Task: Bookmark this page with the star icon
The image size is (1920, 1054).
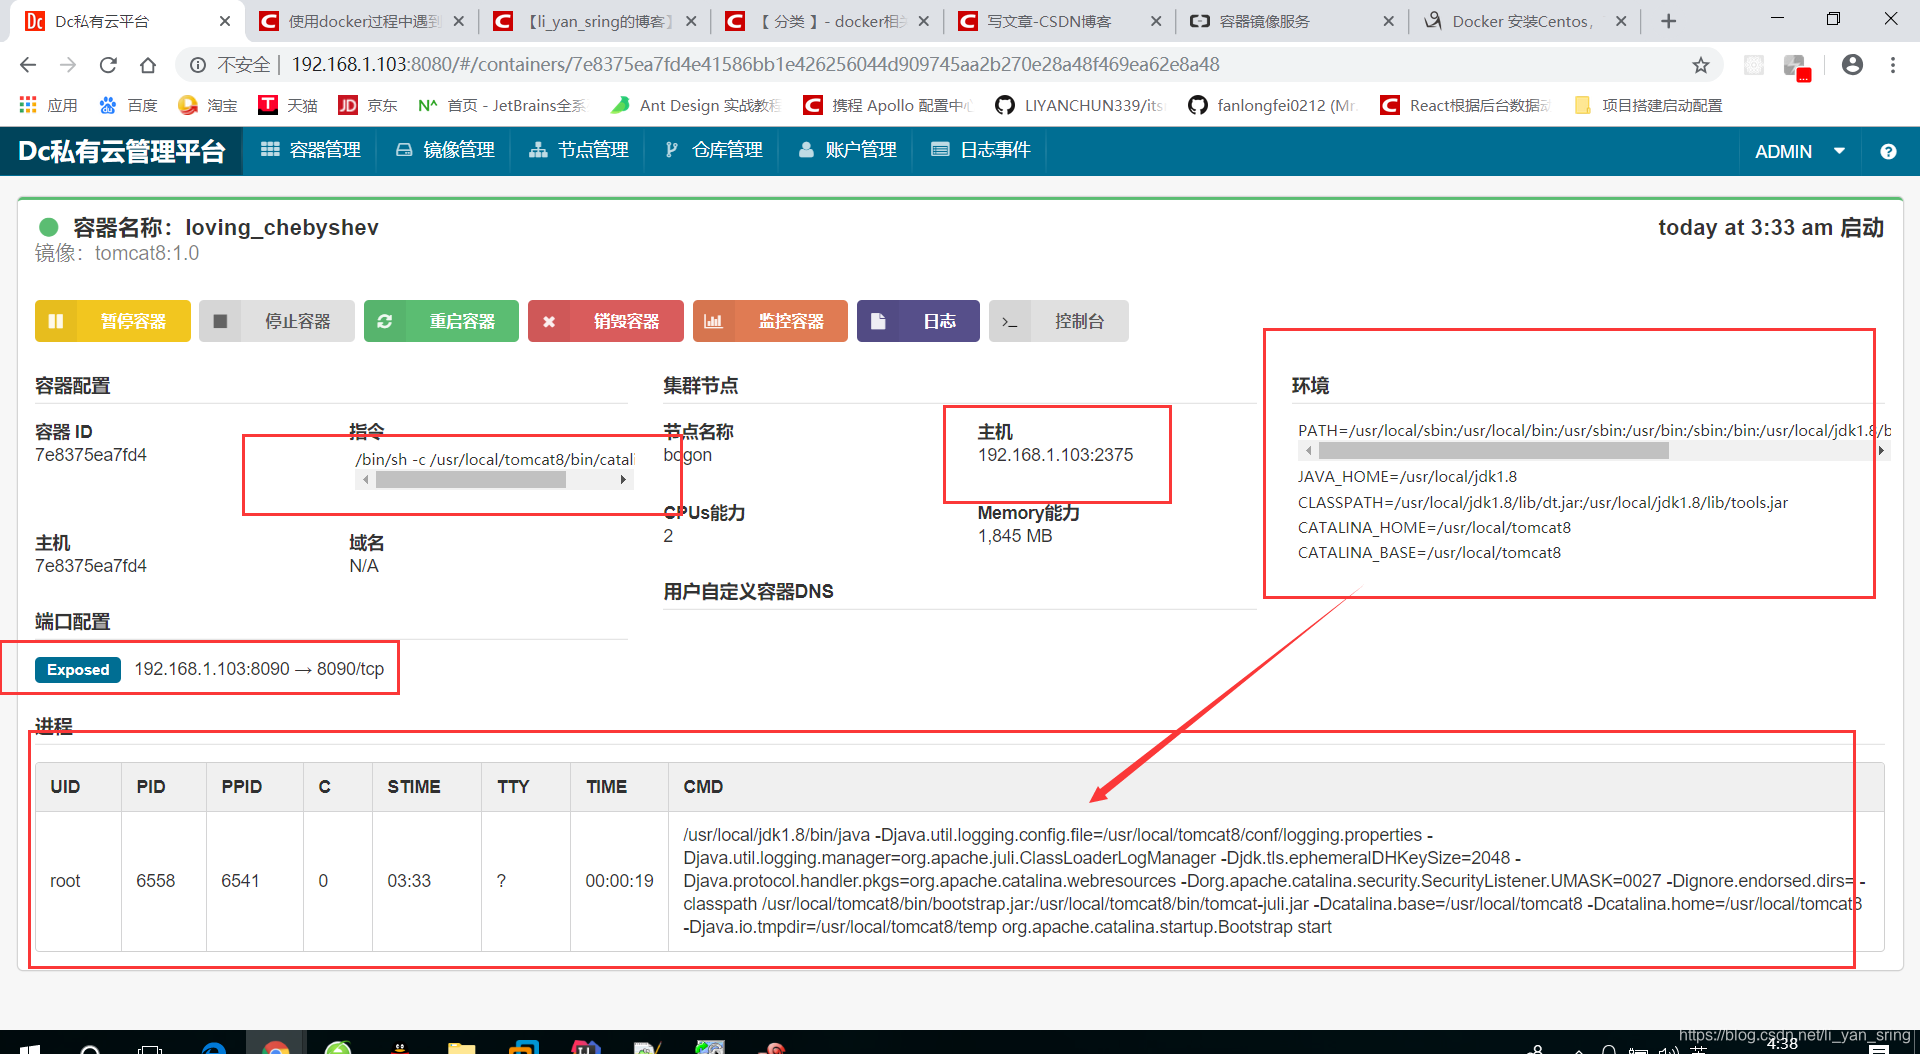Action: 1701,65
